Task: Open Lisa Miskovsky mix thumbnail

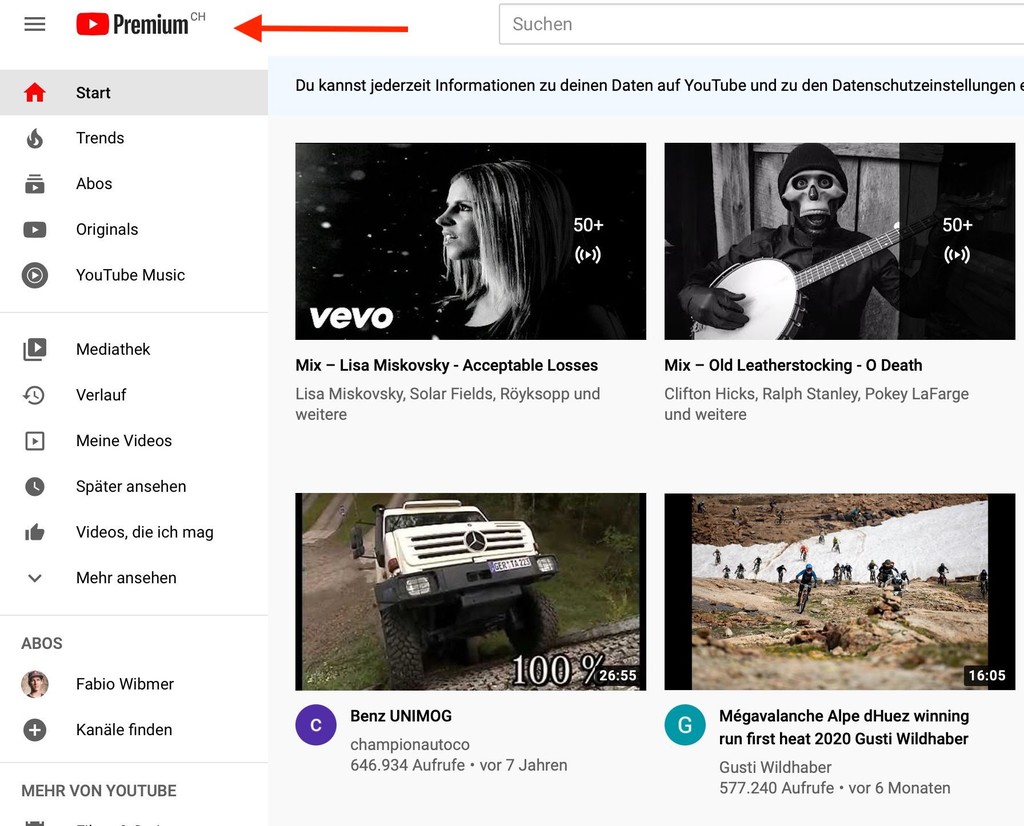Action: coord(470,241)
